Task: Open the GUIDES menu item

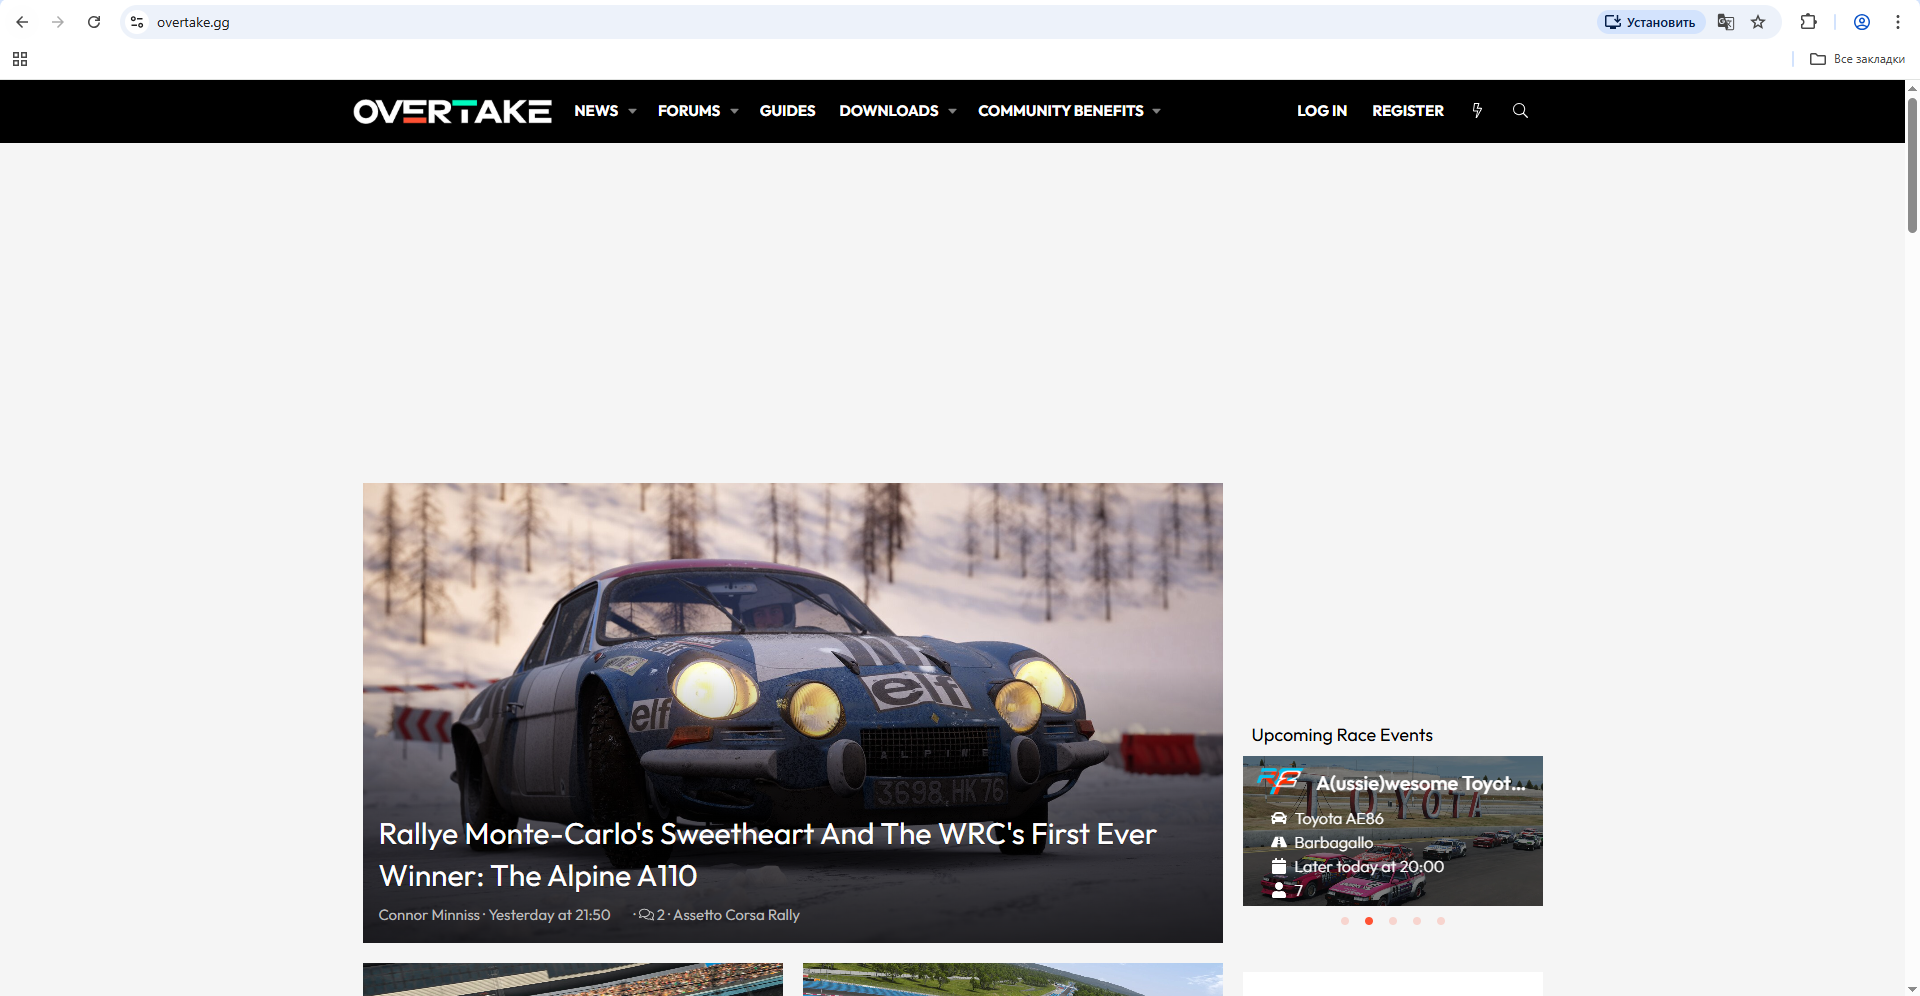Action: pos(787,111)
